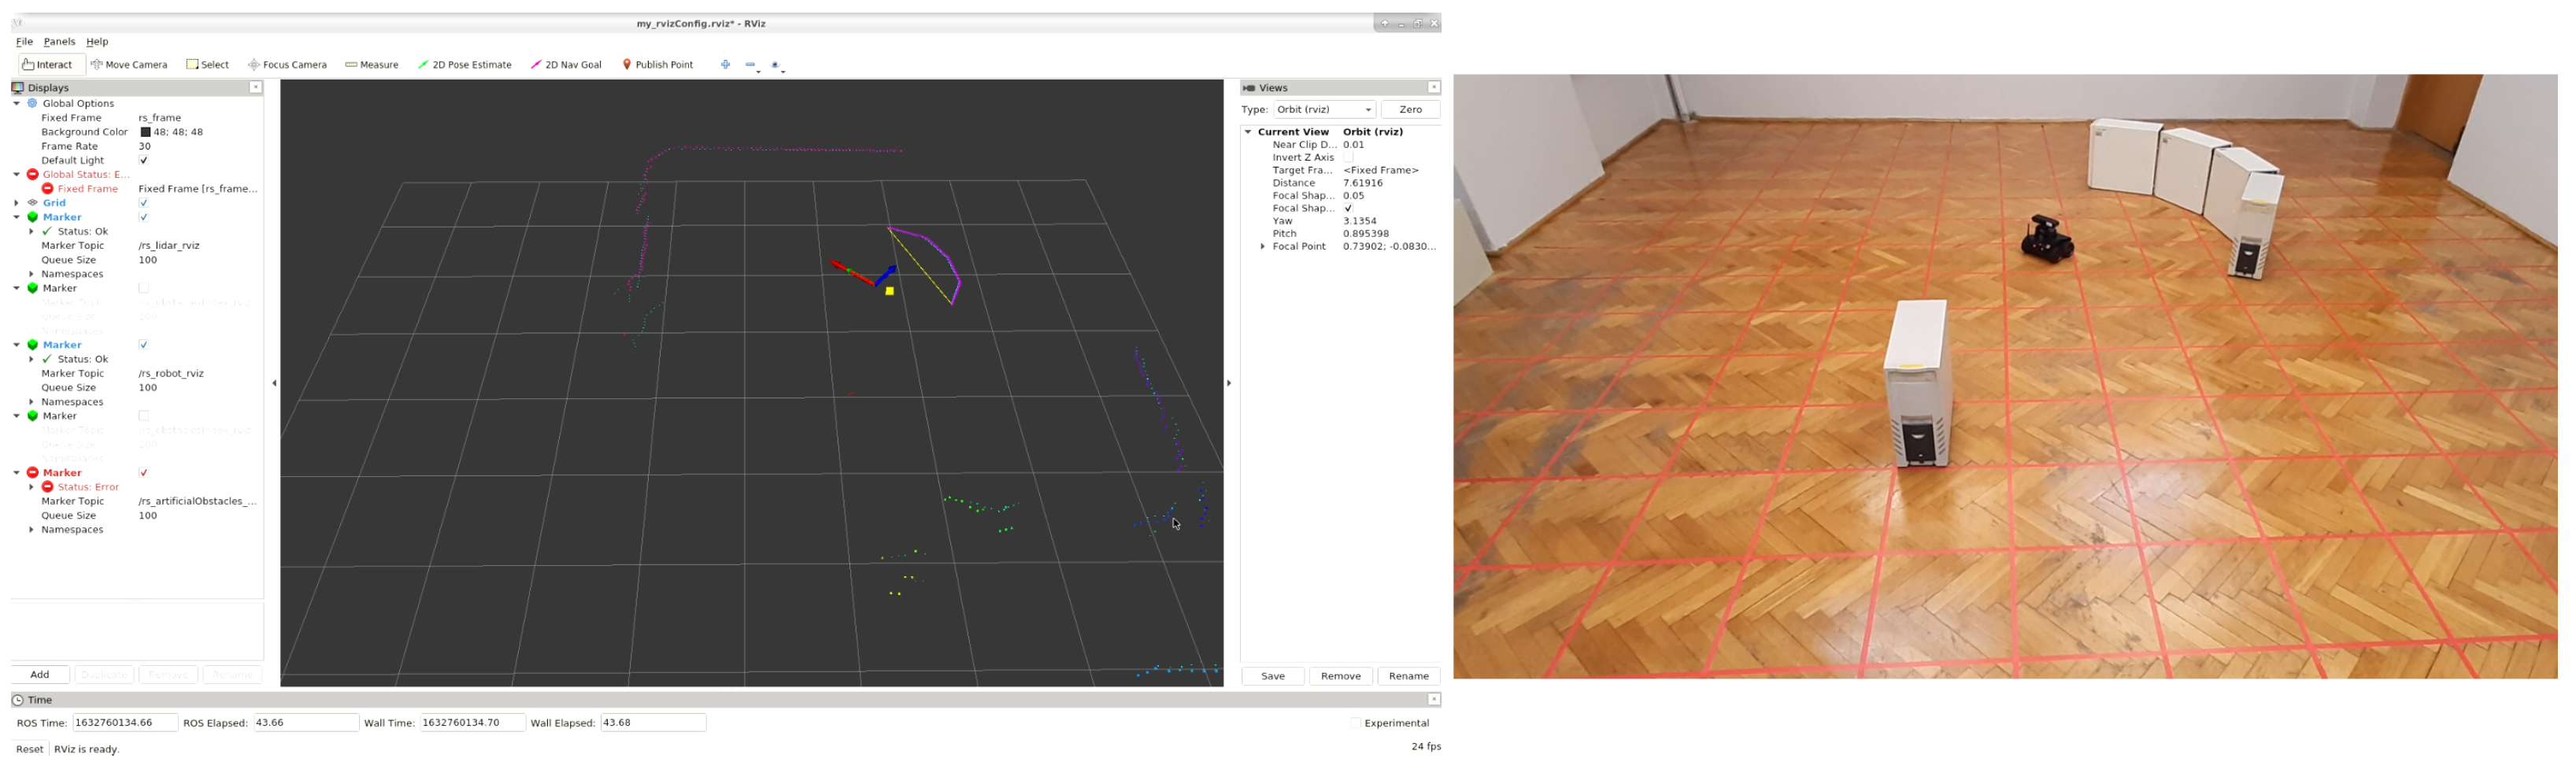The width and height of the screenshot is (2576, 773).
Task: Close the Displays panel
Action: click(x=255, y=88)
